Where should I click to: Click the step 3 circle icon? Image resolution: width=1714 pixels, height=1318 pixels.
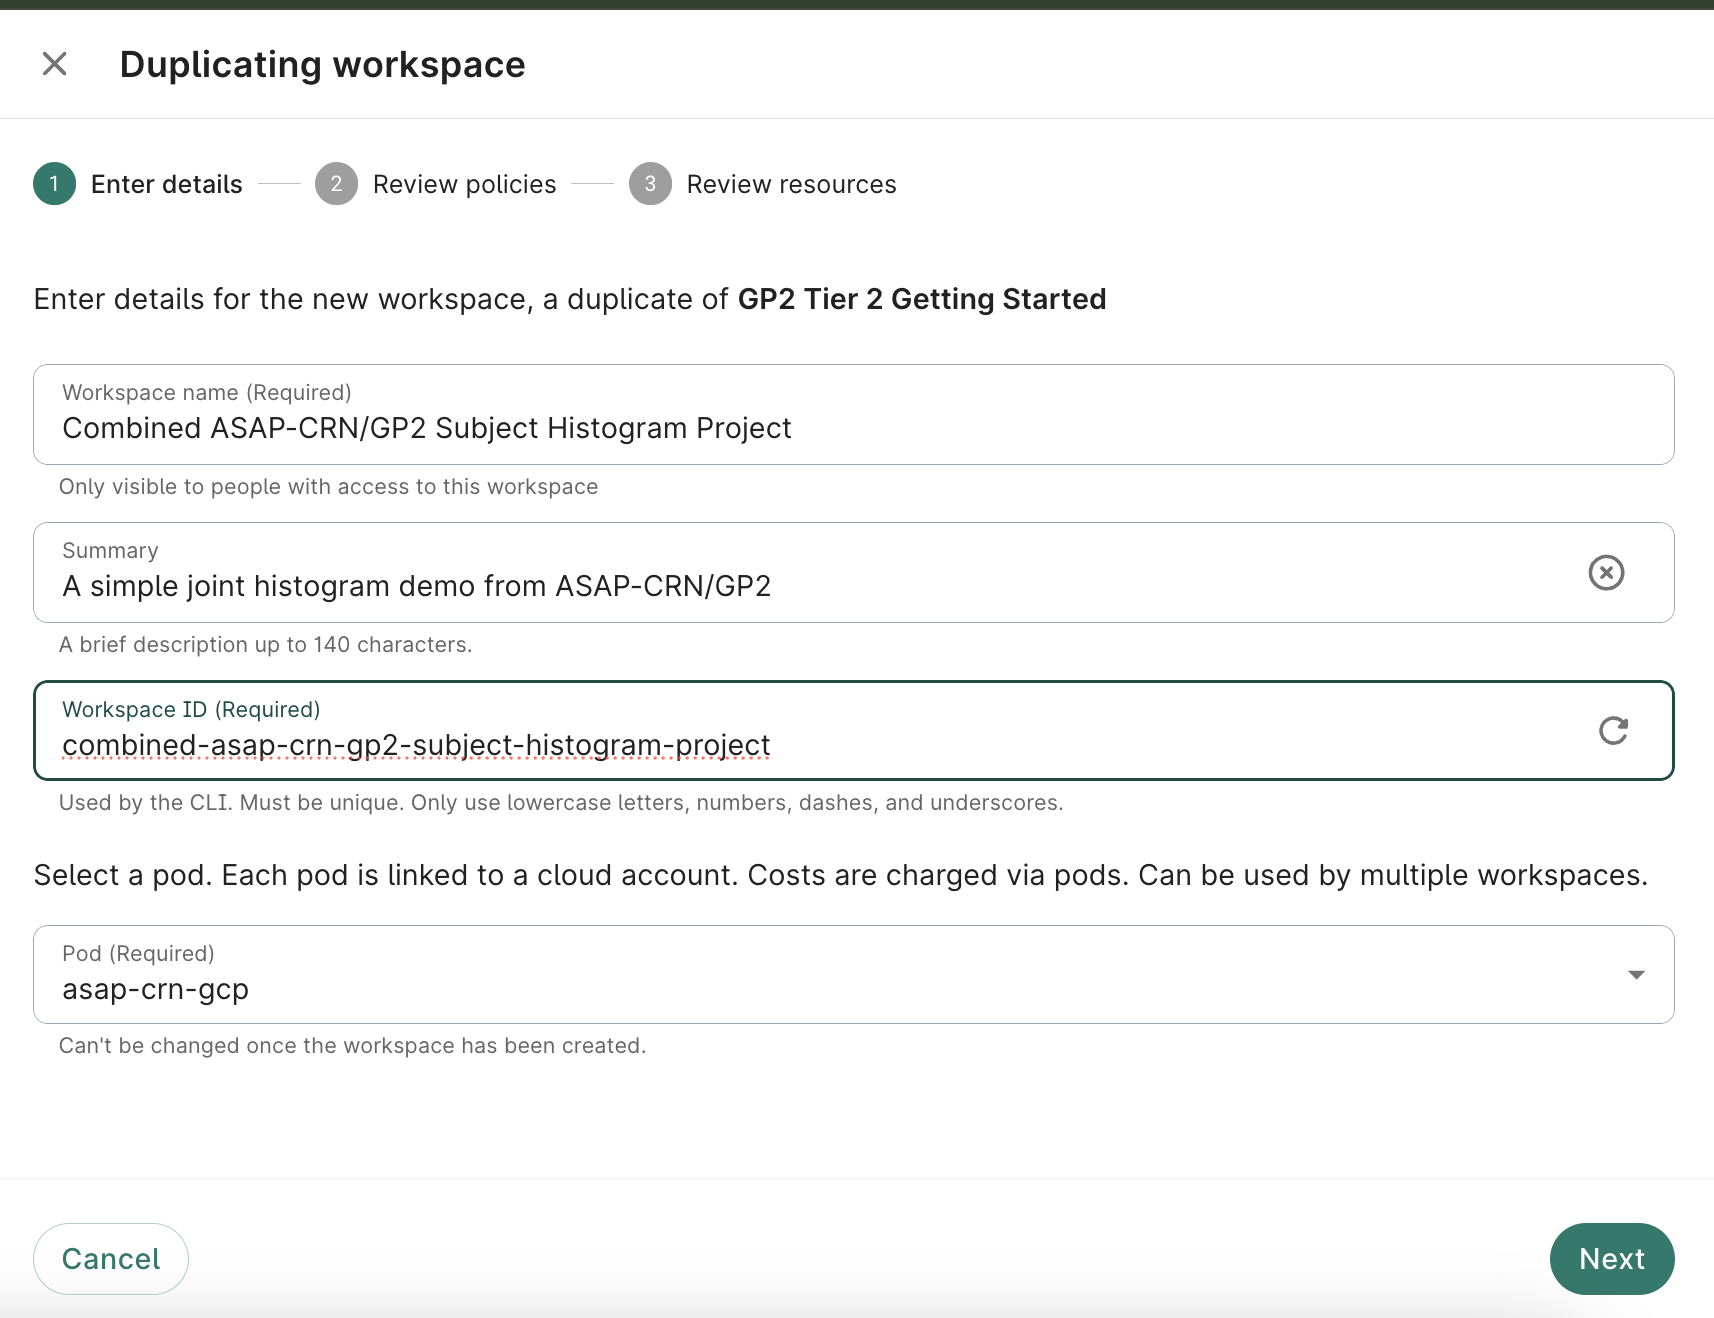pyautogui.click(x=650, y=184)
